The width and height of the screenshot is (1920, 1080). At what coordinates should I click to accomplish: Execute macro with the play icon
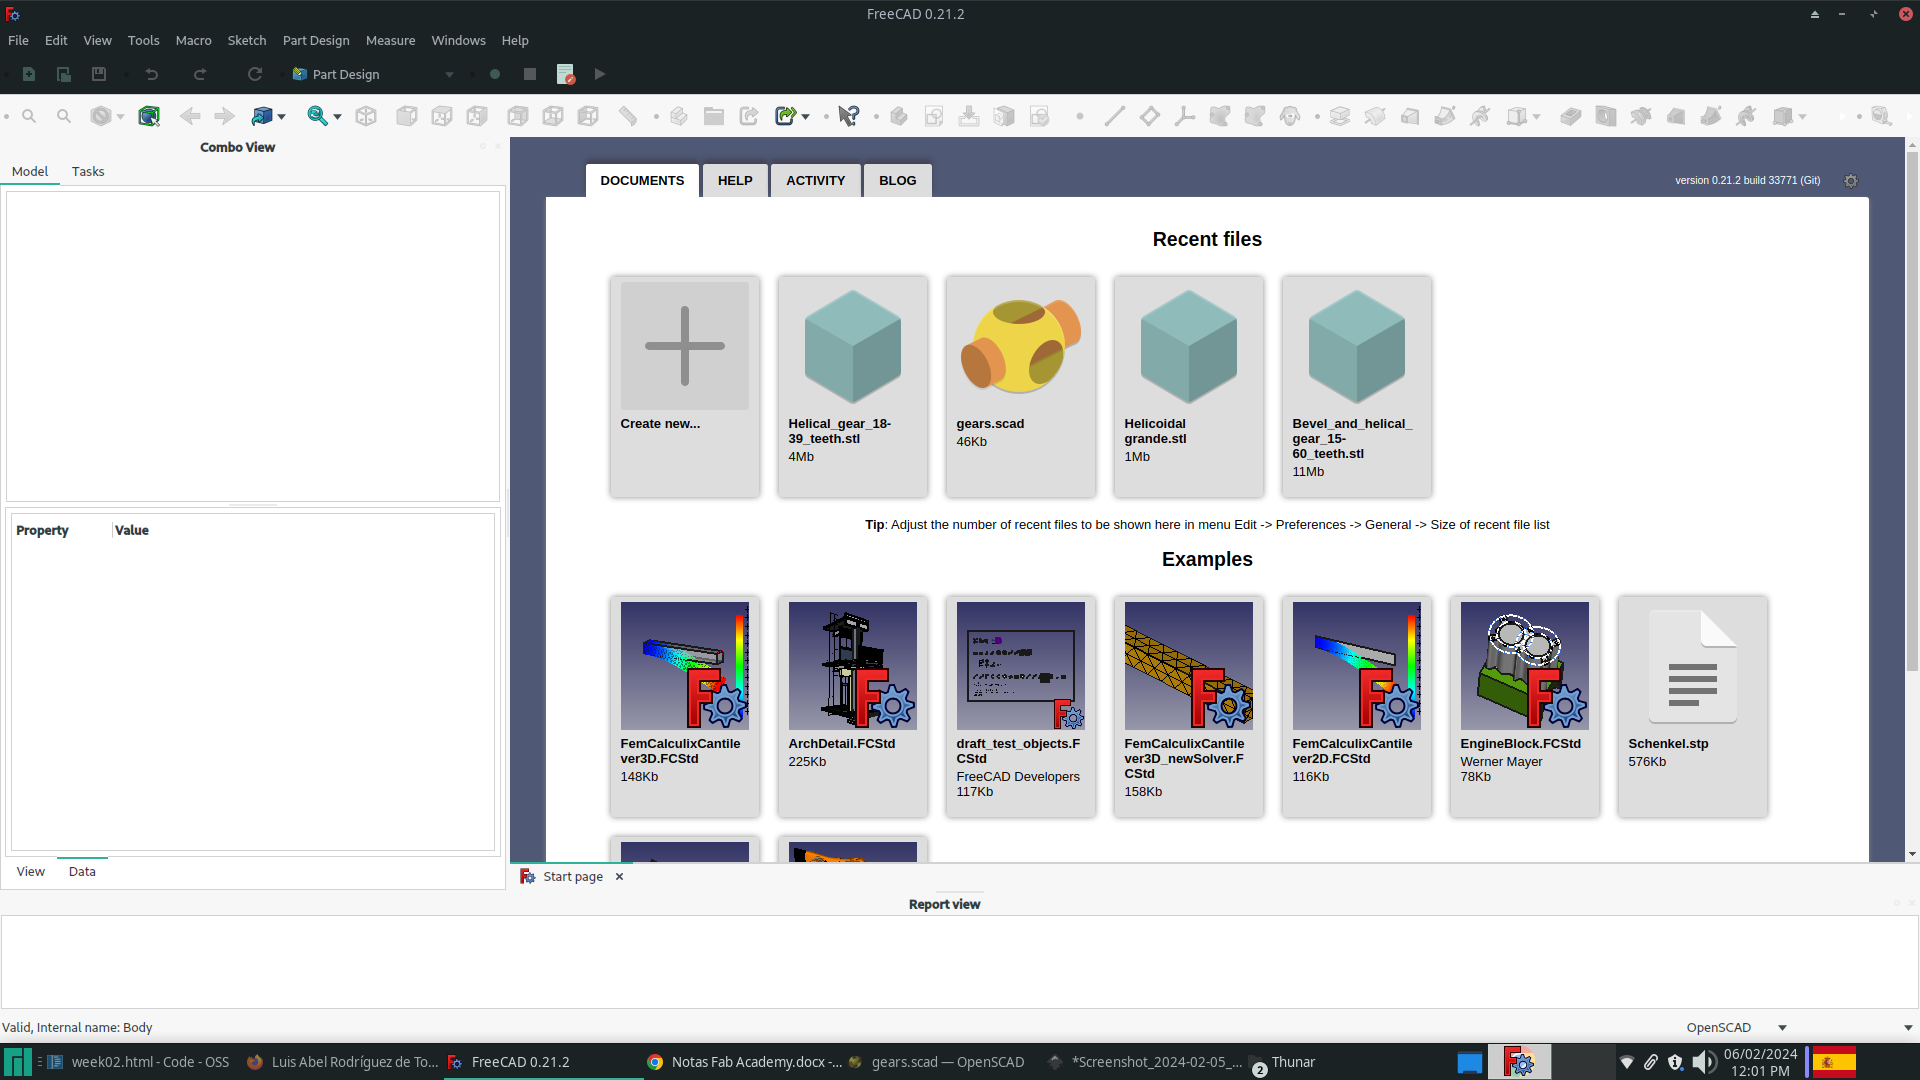[600, 74]
